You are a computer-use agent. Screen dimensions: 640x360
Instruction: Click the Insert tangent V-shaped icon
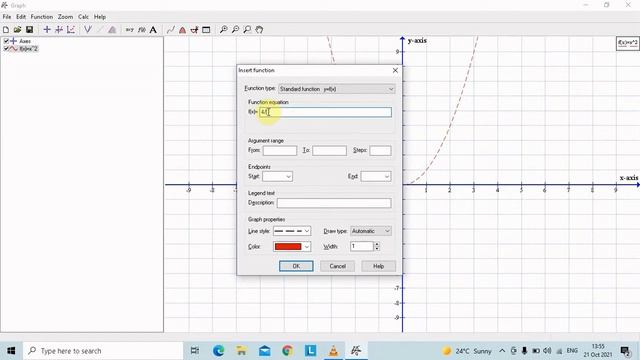pyautogui.click(x=88, y=30)
